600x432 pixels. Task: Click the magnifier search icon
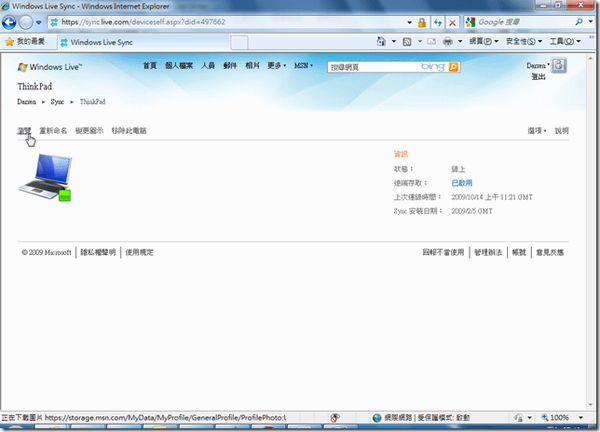579,22
